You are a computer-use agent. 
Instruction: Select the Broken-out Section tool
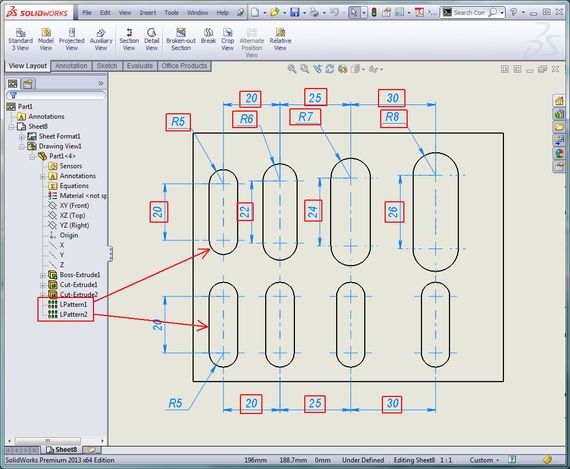(181, 39)
